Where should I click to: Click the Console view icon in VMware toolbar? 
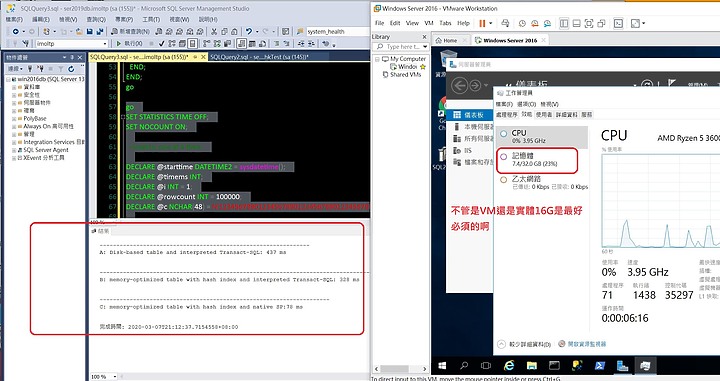tap(619, 23)
